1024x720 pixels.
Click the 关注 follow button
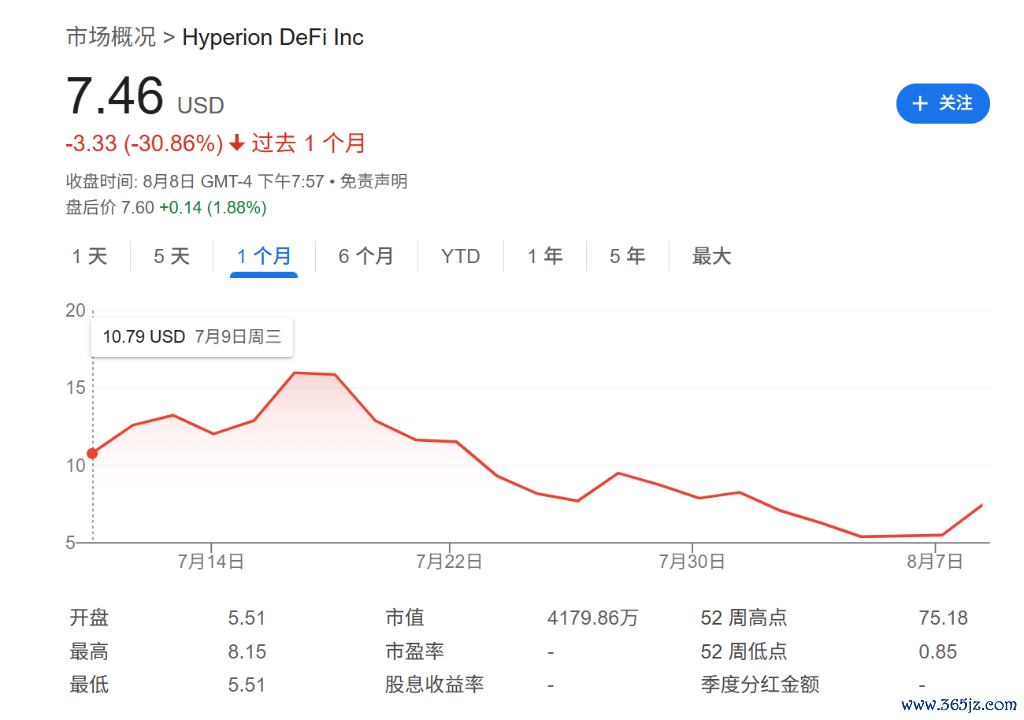click(x=942, y=103)
